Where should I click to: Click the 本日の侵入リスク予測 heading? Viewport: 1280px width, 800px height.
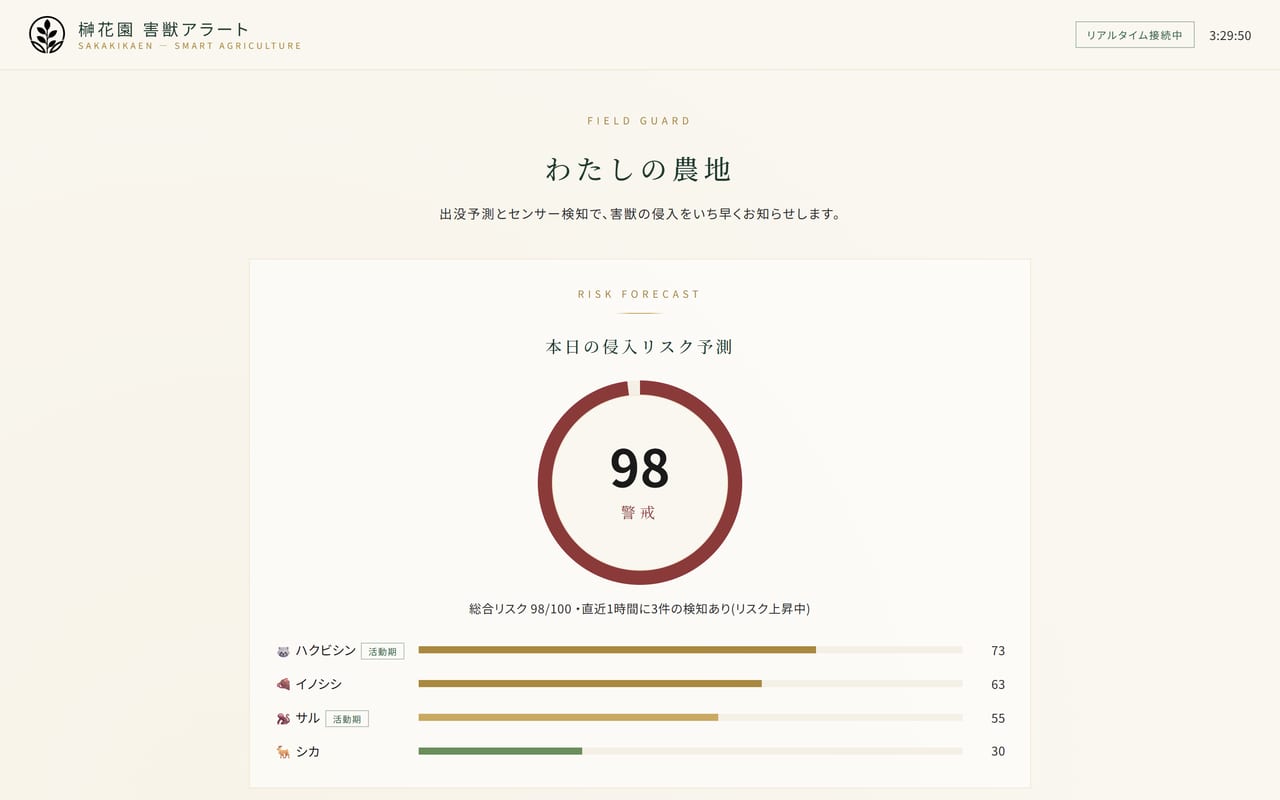(x=640, y=347)
